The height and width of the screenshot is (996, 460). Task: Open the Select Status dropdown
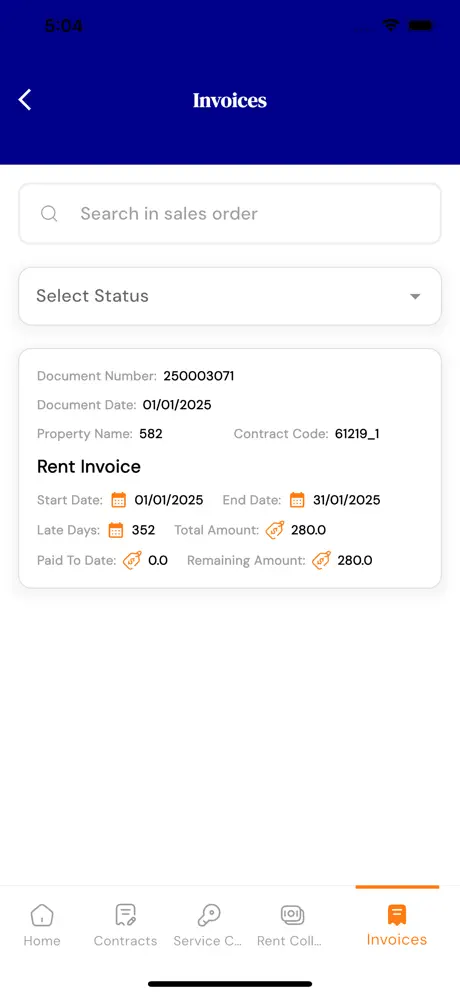point(230,296)
